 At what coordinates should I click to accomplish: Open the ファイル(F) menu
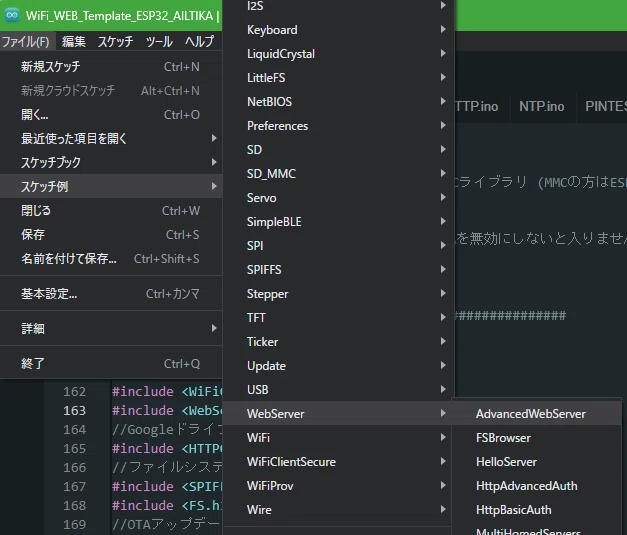click(26, 42)
